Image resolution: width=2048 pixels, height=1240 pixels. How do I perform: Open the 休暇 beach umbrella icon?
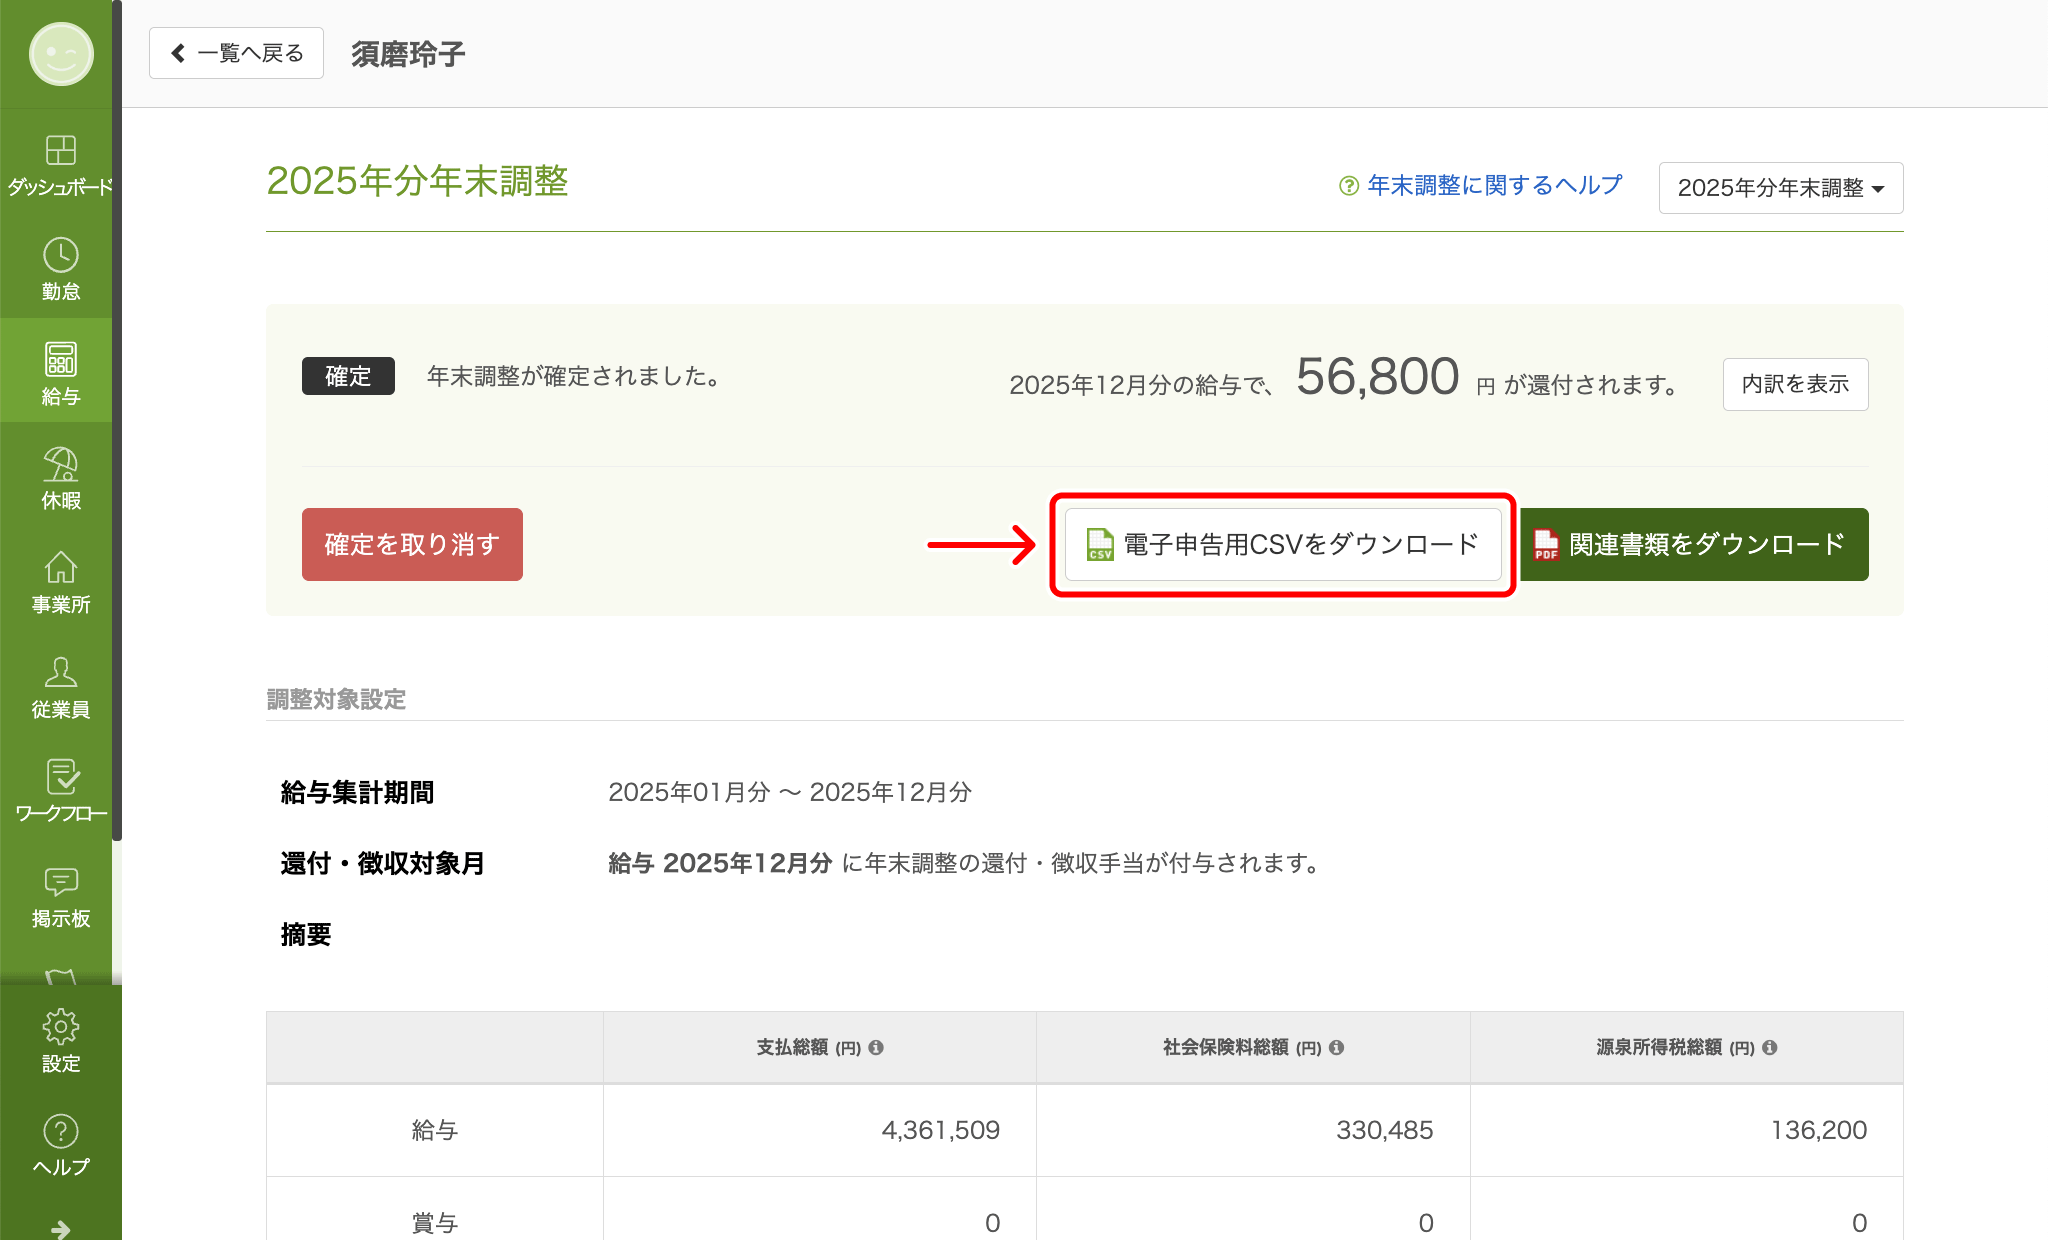[x=60, y=465]
